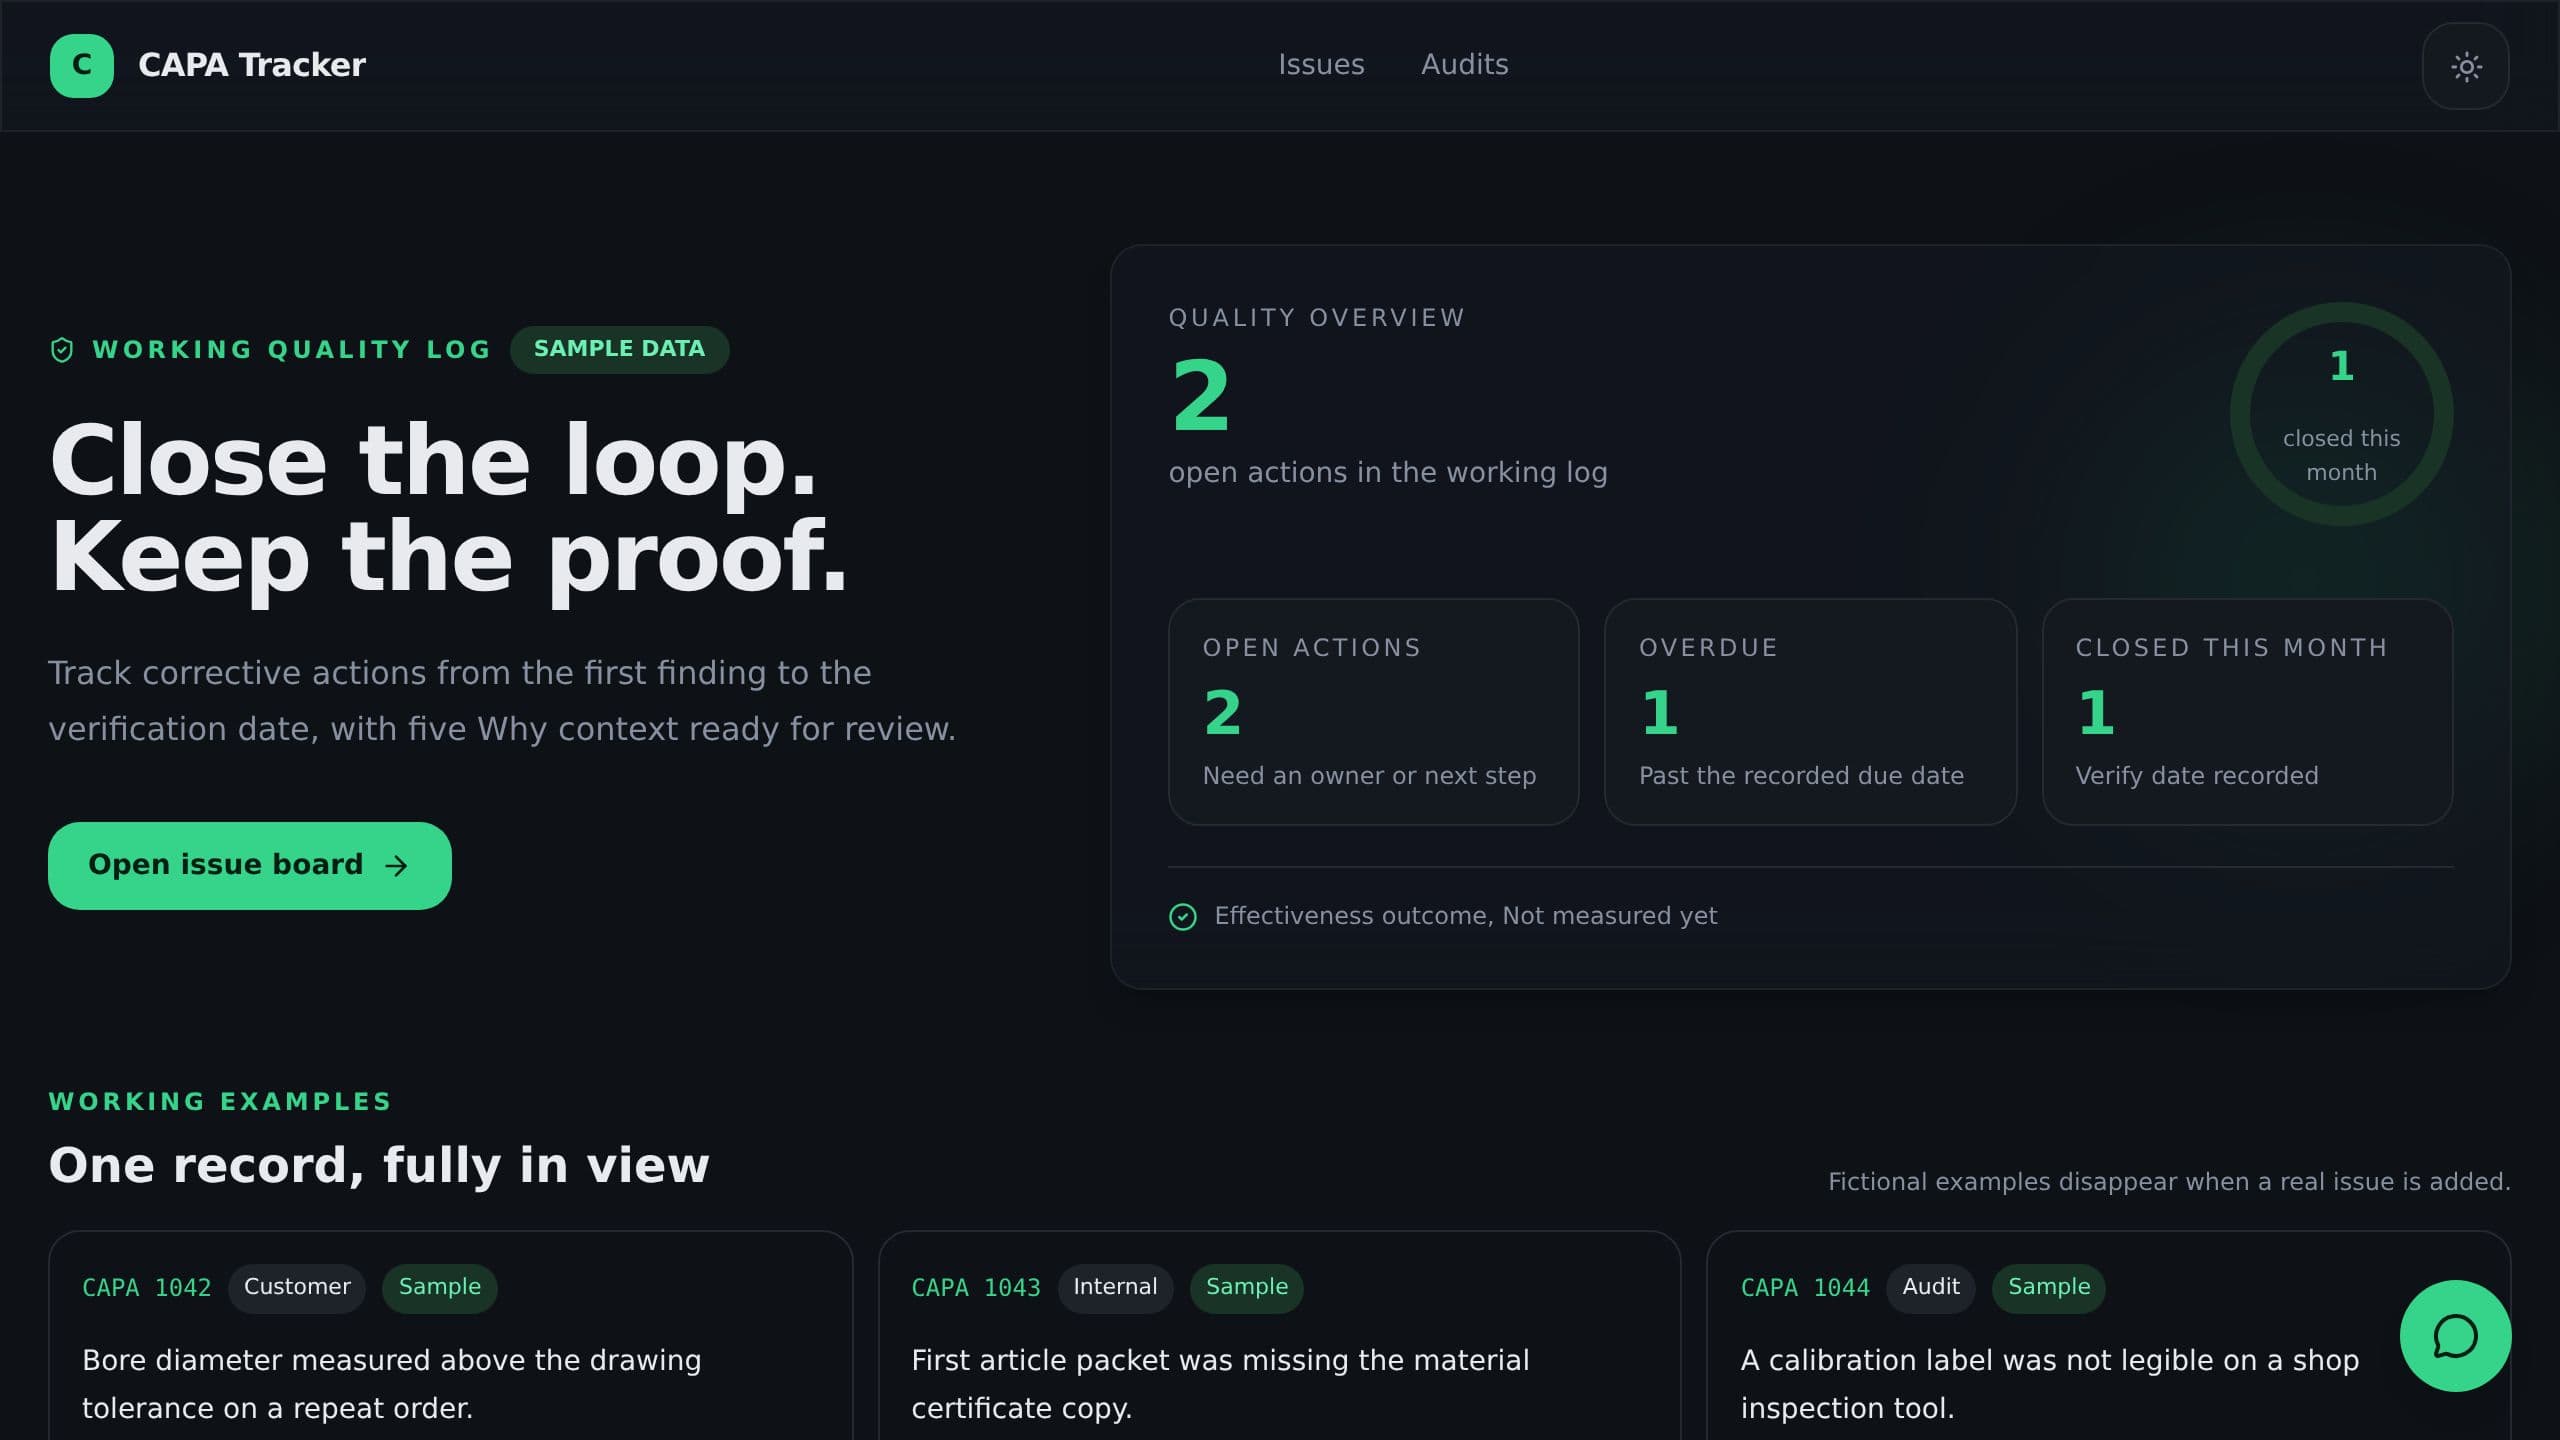Image resolution: width=2560 pixels, height=1440 pixels.
Task: Click the Audit tag on CAPA 1044
Action: coord(1931,1288)
